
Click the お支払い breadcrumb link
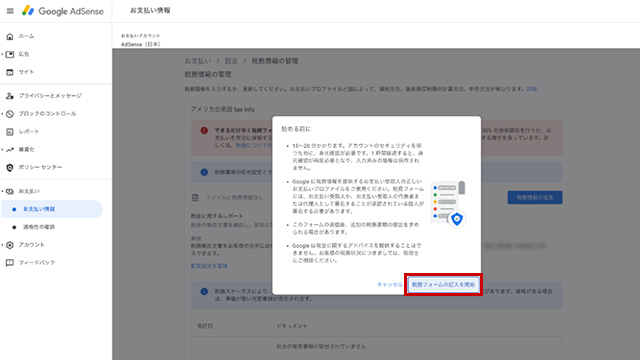click(198, 61)
